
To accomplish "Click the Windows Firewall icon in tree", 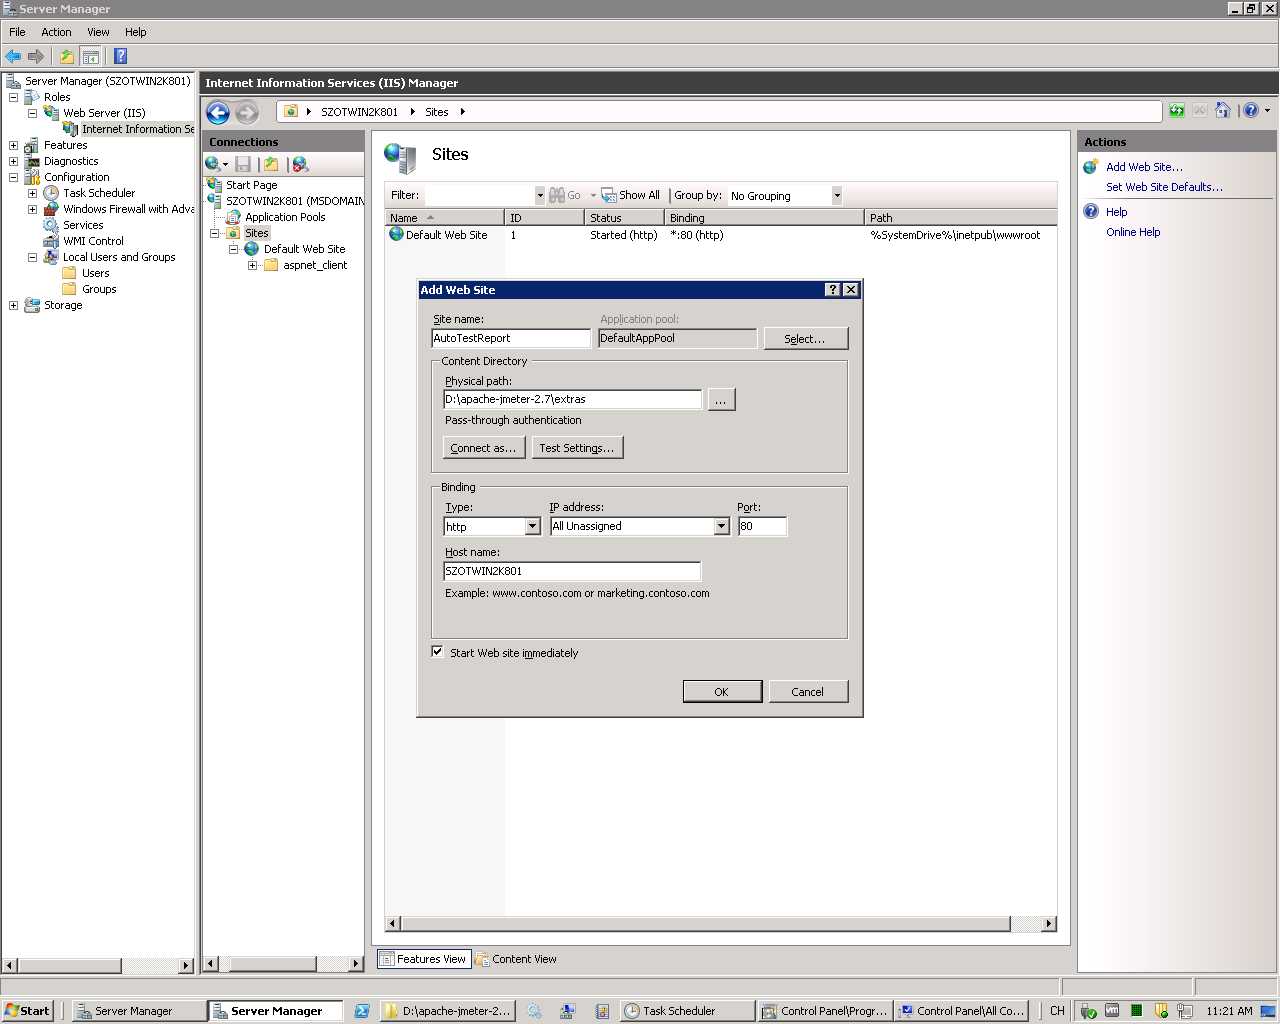I will 51,209.
